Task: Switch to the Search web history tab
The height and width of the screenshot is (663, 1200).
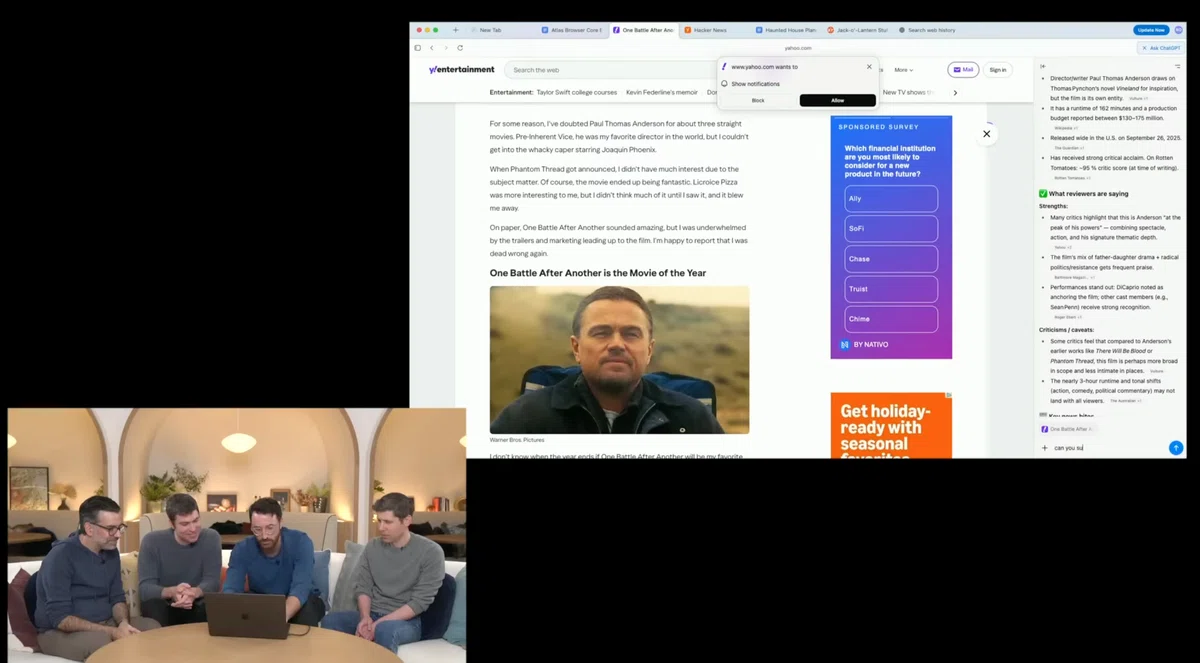Action: point(930,30)
